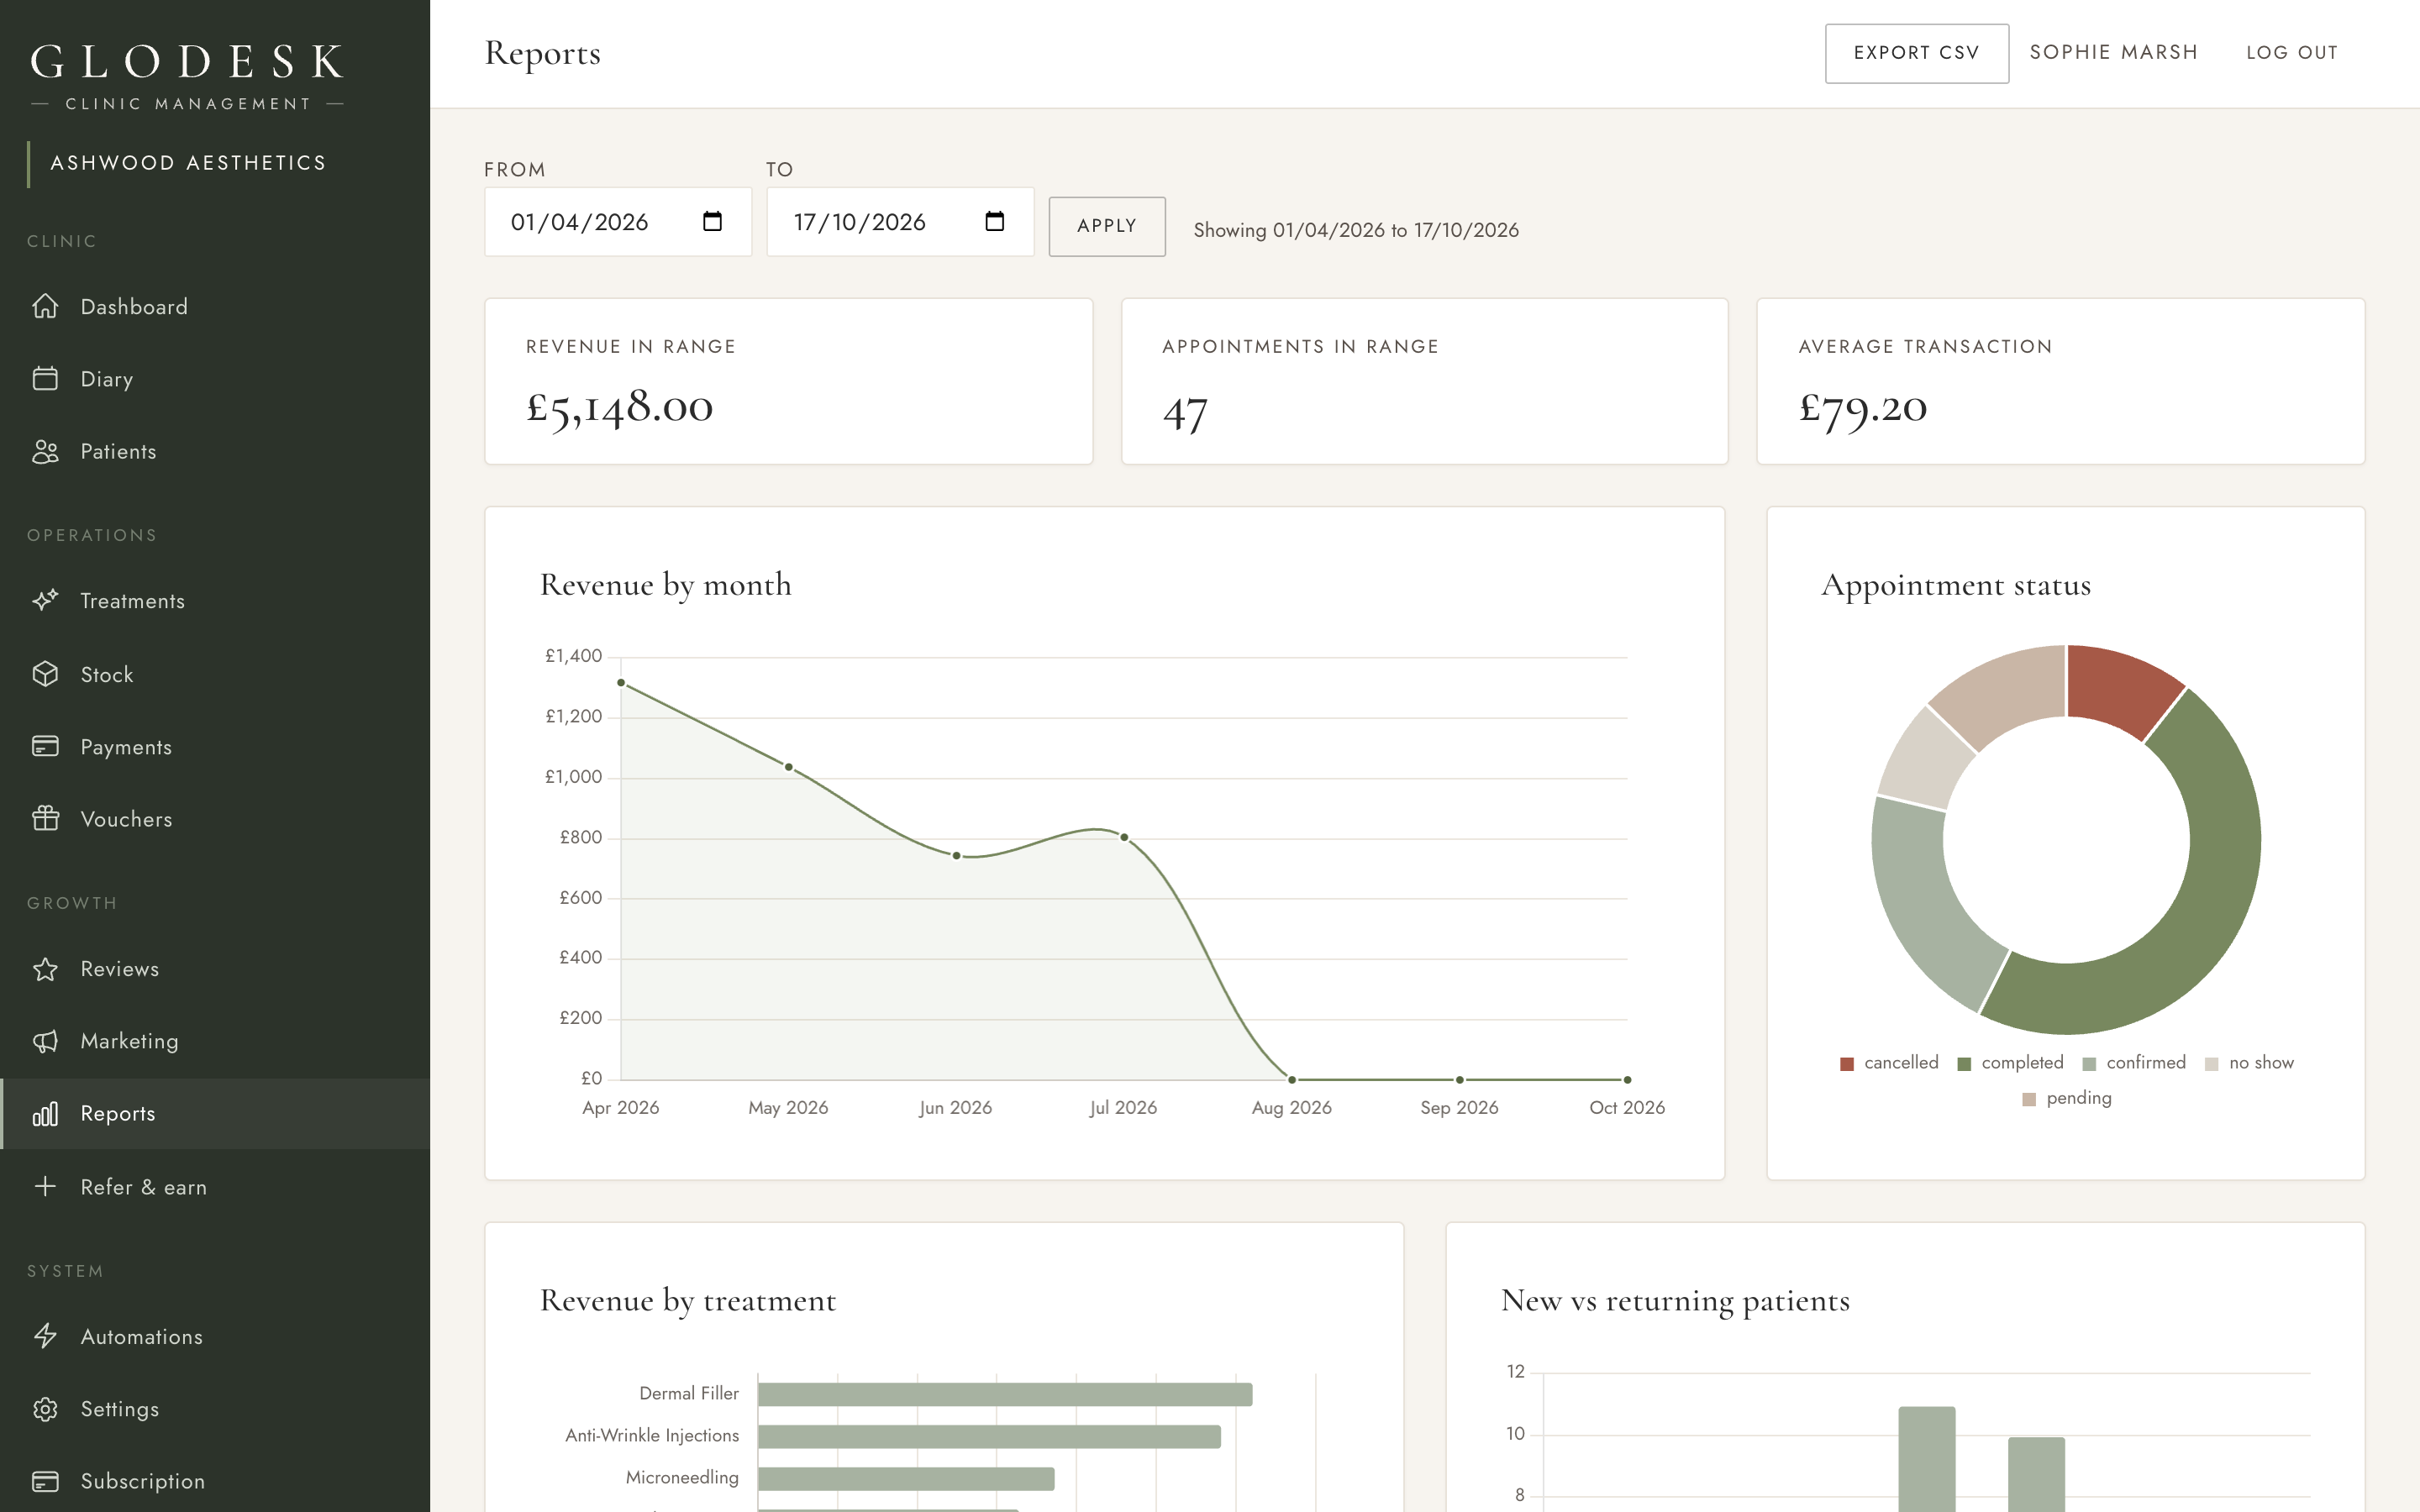Viewport: 2420px width, 1512px height.
Task: Open Refer & earn
Action: [x=215, y=1186]
